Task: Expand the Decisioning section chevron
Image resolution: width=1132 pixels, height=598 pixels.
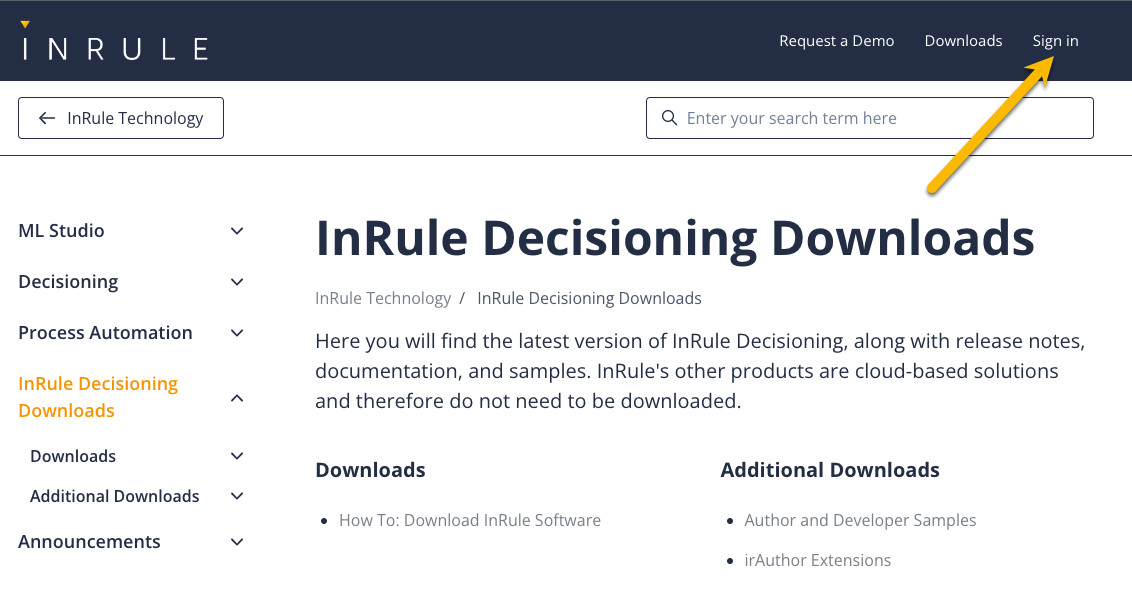Action: click(x=237, y=282)
